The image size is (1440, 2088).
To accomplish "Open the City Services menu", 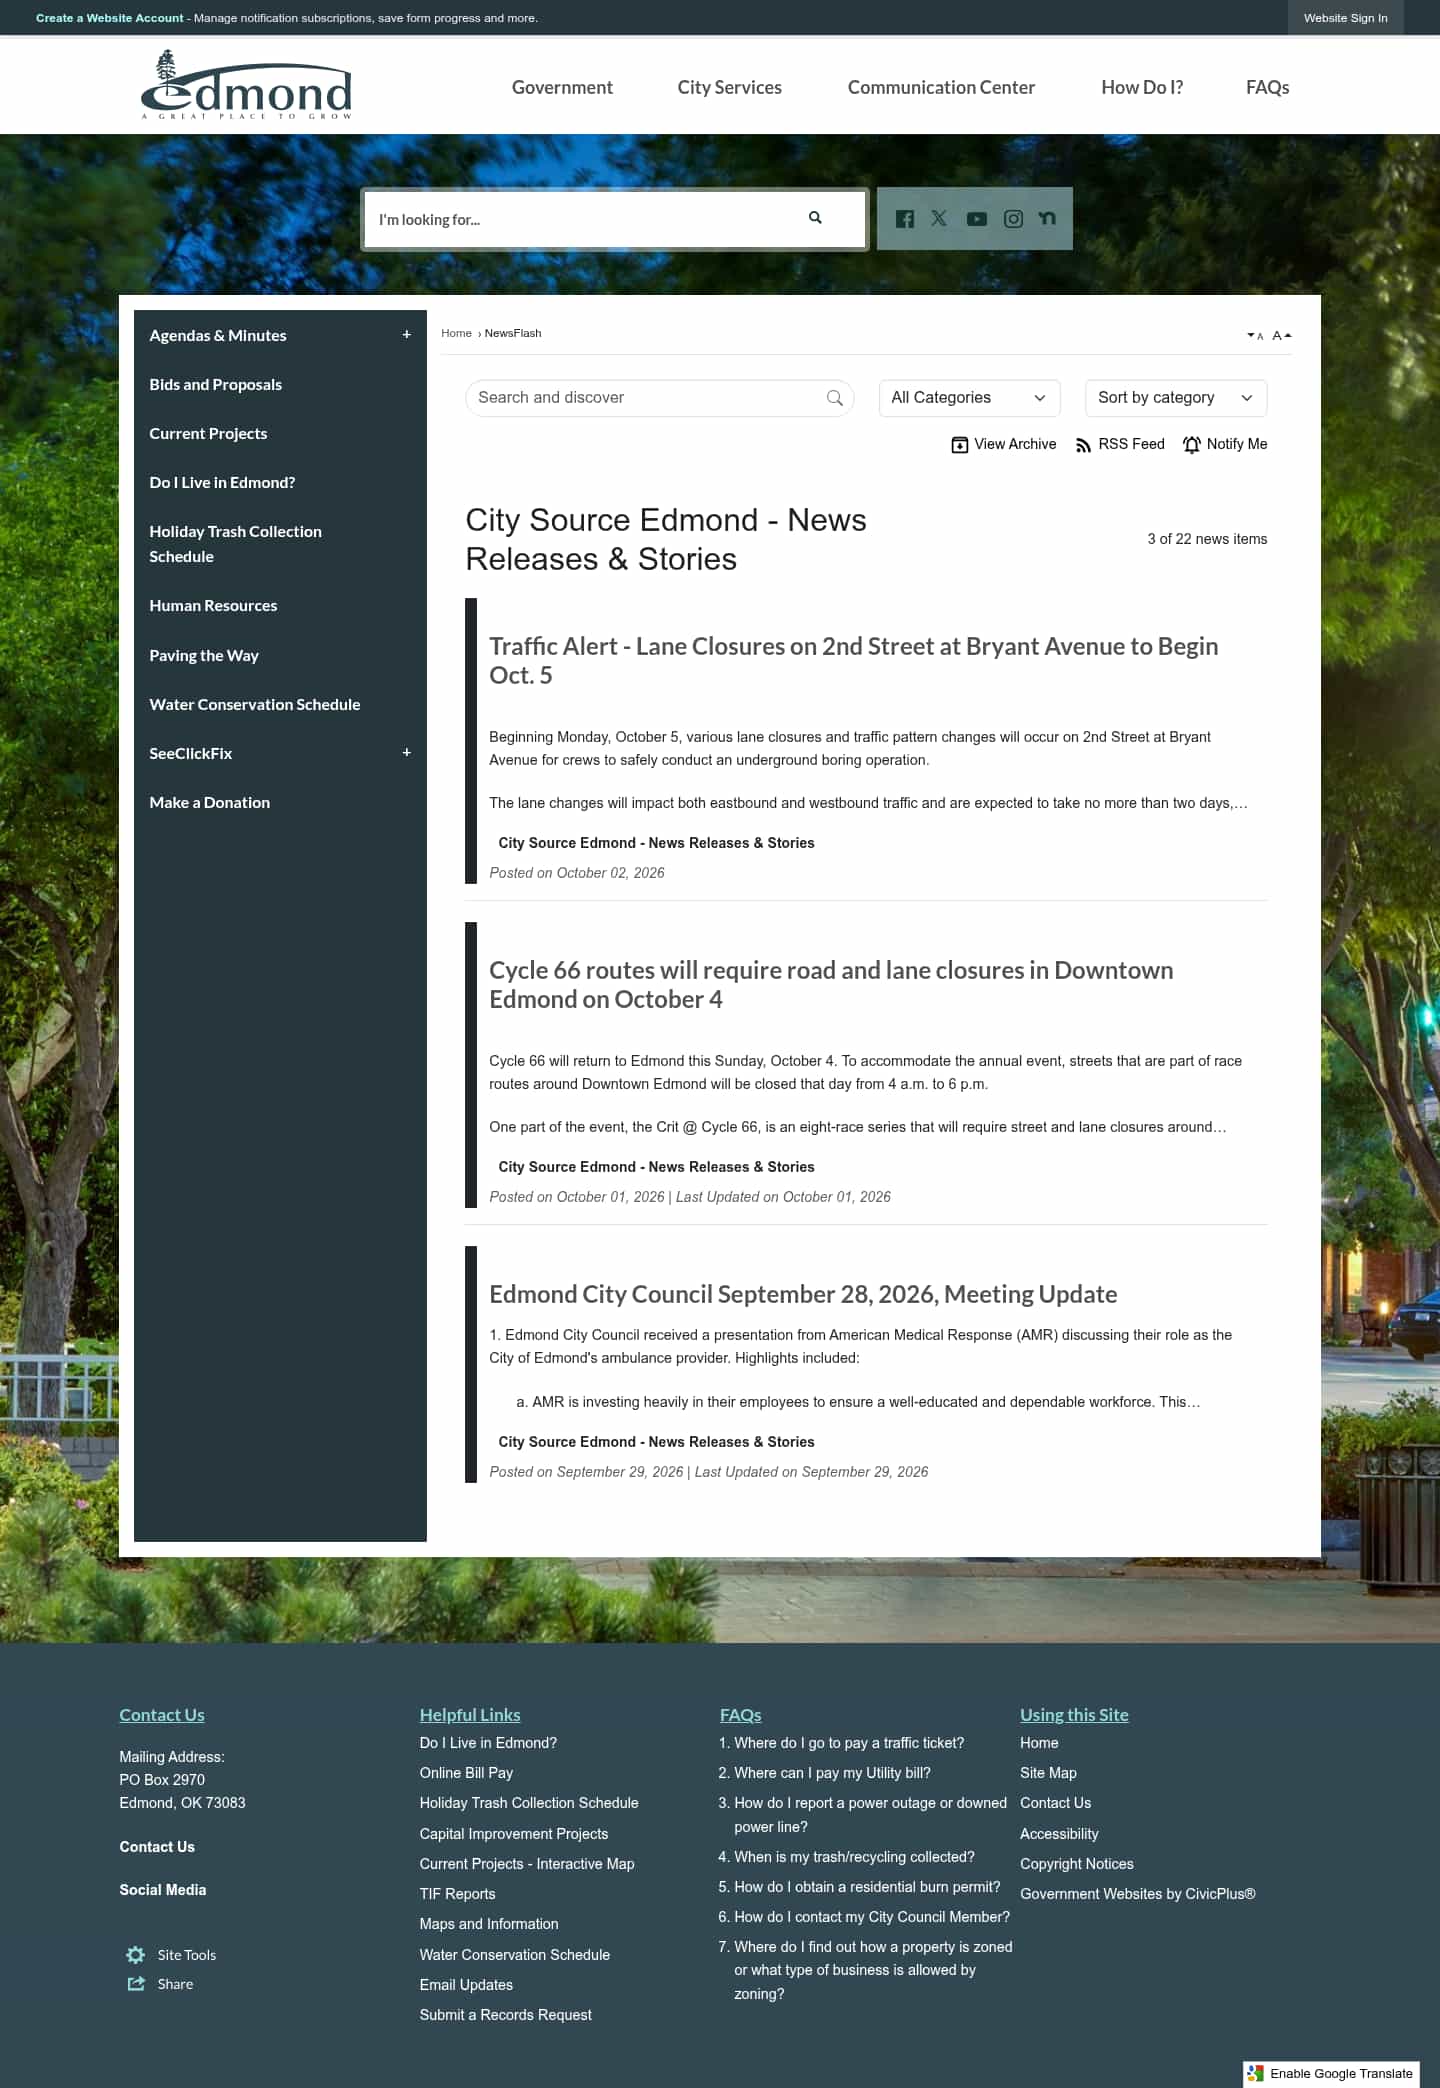I will pos(729,87).
